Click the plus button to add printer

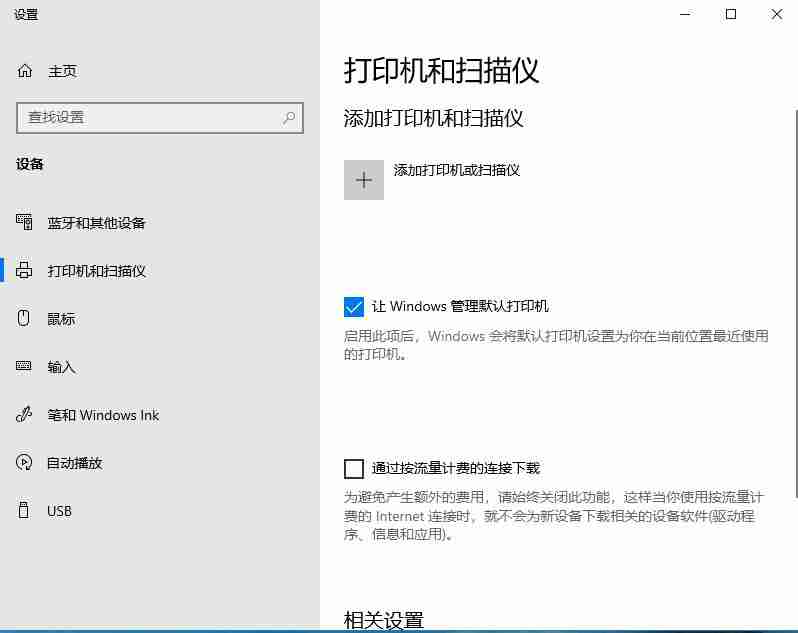(364, 180)
